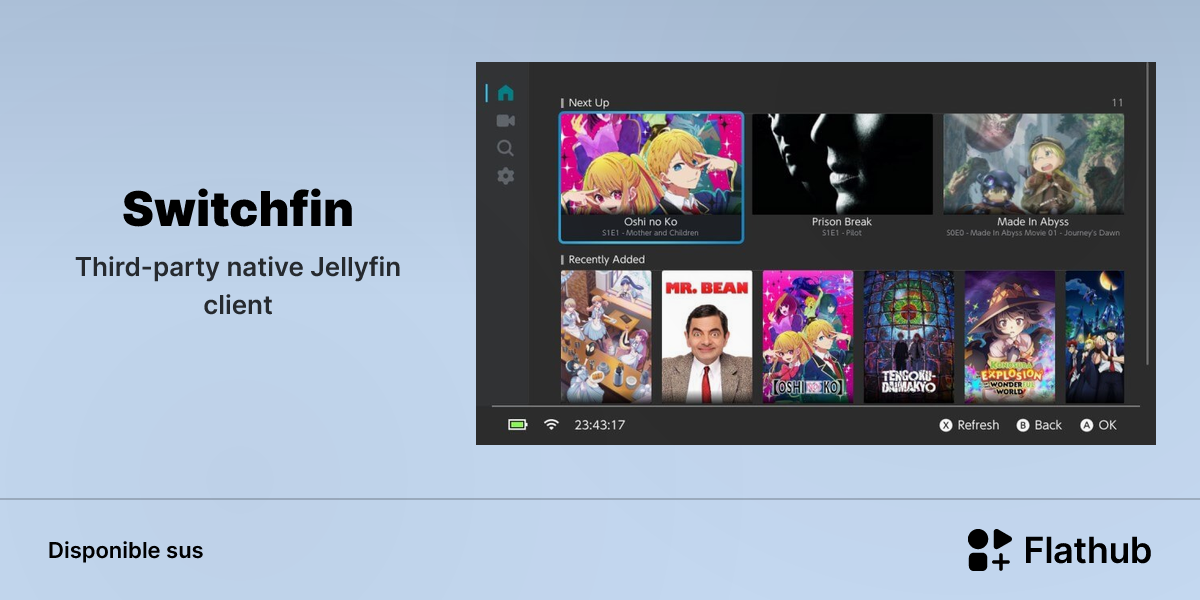Image resolution: width=1200 pixels, height=600 pixels.
Task: Open the search magnifier in sidebar
Action: [x=505, y=148]
